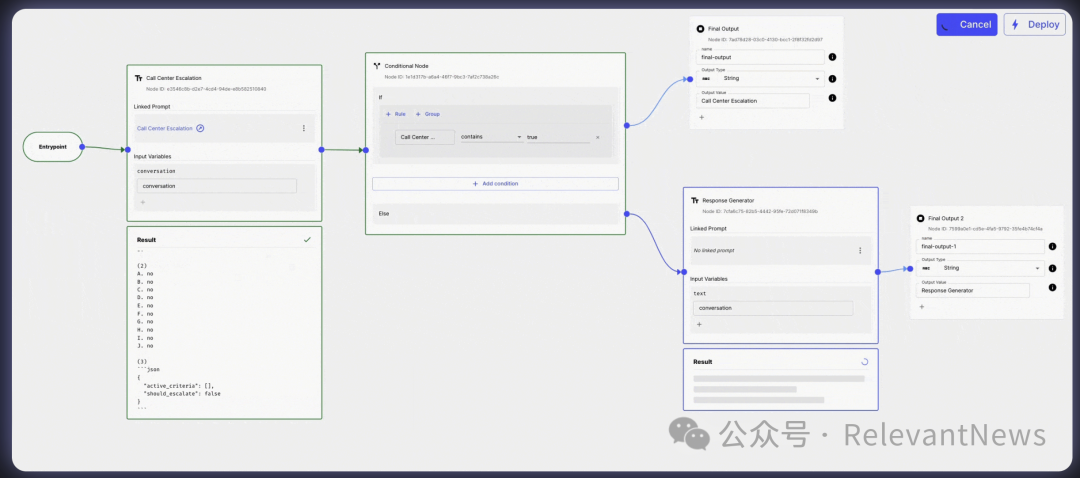
Task: Click the 'J. no' line in Result
Action: (x=145, y=346)
